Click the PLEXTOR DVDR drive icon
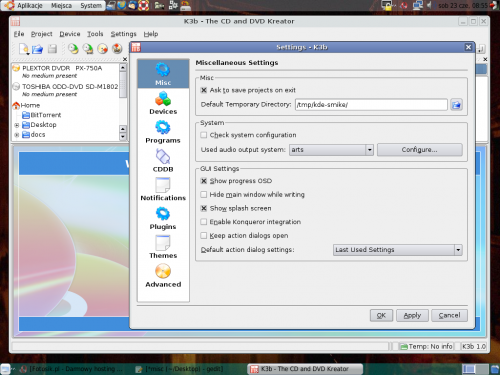The image size is (500, 375). (x=16, y=68)
